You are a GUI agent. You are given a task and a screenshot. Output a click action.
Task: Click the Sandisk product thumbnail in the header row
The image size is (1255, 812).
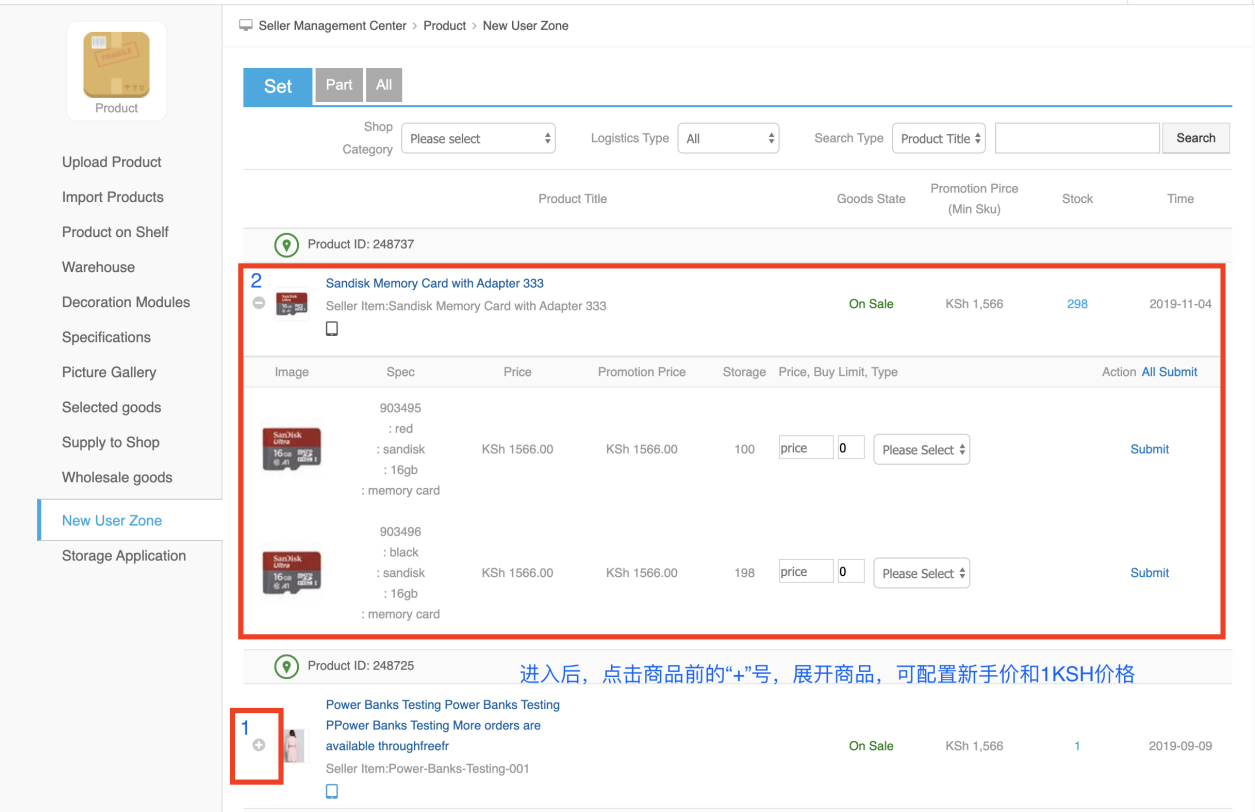click(292, 303)
